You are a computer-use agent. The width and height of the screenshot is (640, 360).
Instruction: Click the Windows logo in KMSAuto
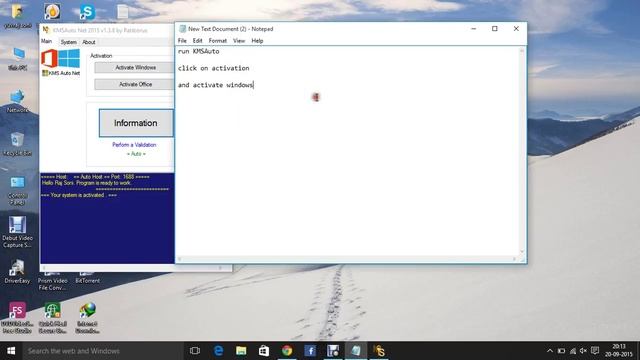(x=69, y=58)
